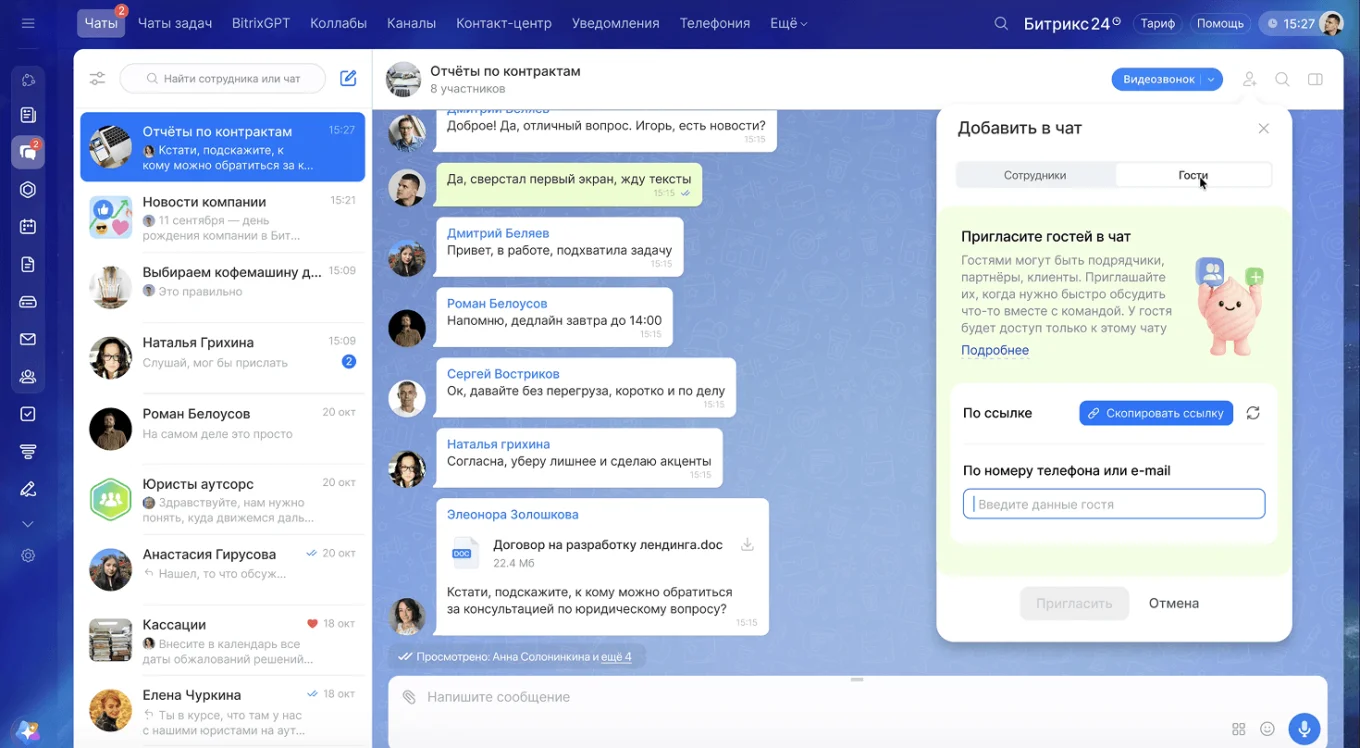The image size is (1360, 748).
Task: Start a Видеозвонок call
Action: [x=1158, y=79]
